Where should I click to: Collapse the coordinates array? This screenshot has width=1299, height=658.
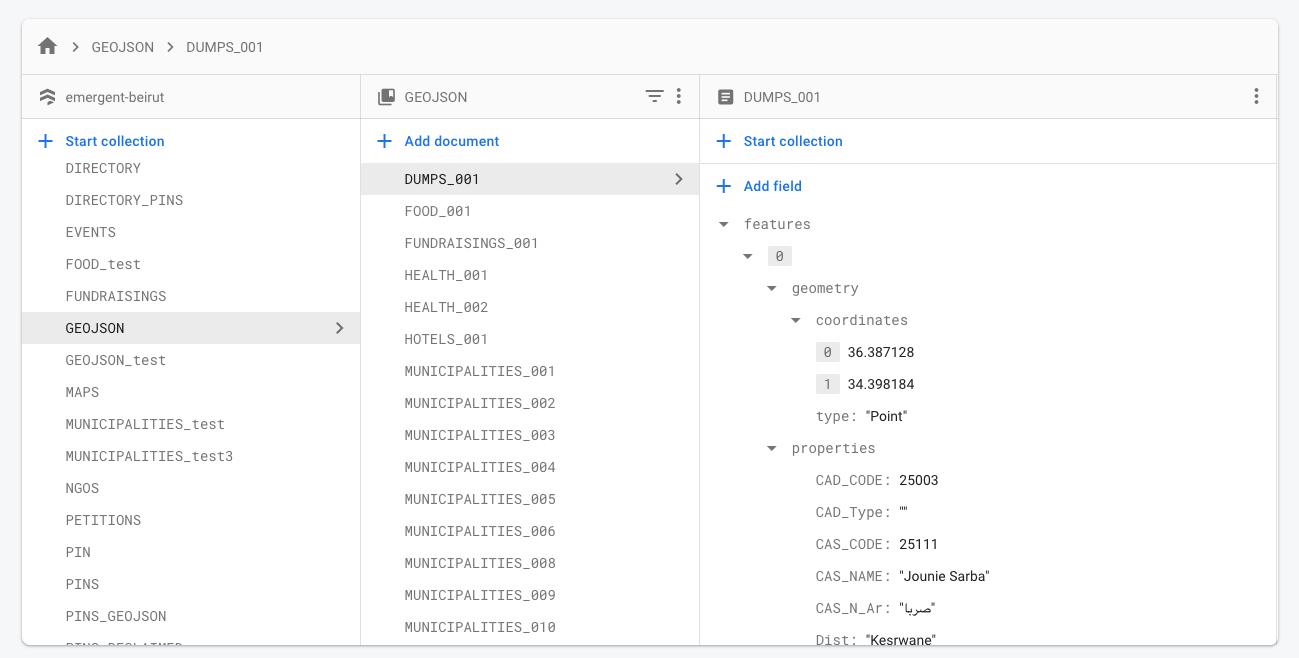pyautogui.click(x=796, y=320)
